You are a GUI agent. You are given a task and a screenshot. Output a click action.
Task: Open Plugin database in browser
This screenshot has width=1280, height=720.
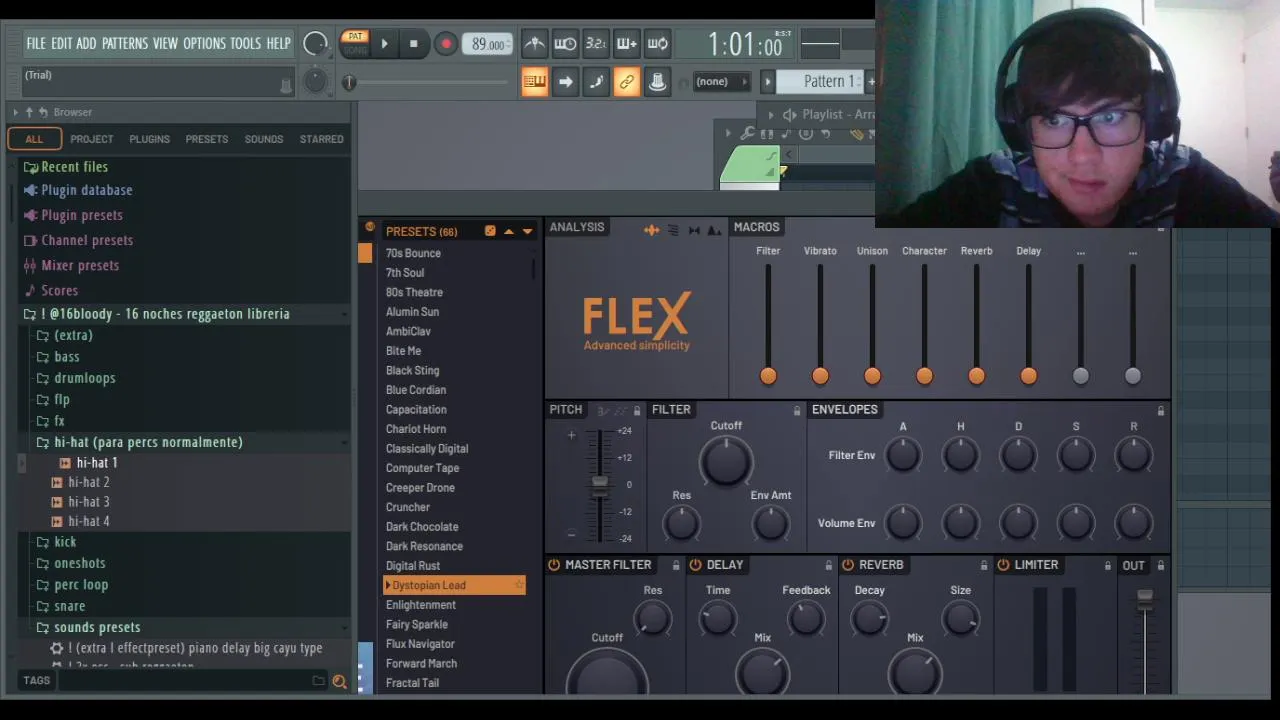click(x=87, y=190)
